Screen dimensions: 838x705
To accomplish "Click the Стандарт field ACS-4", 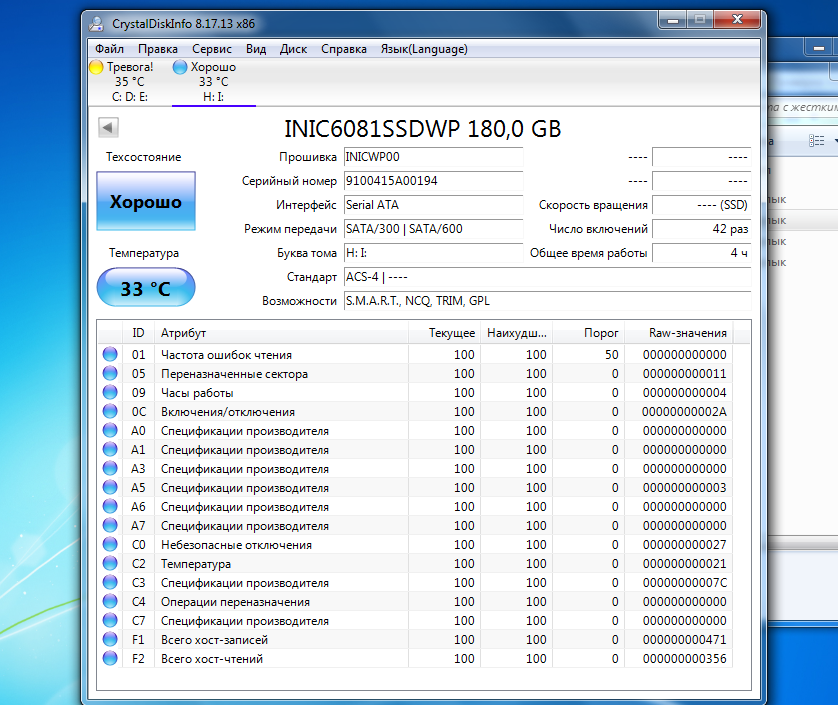I will click(x=548, y=277).
